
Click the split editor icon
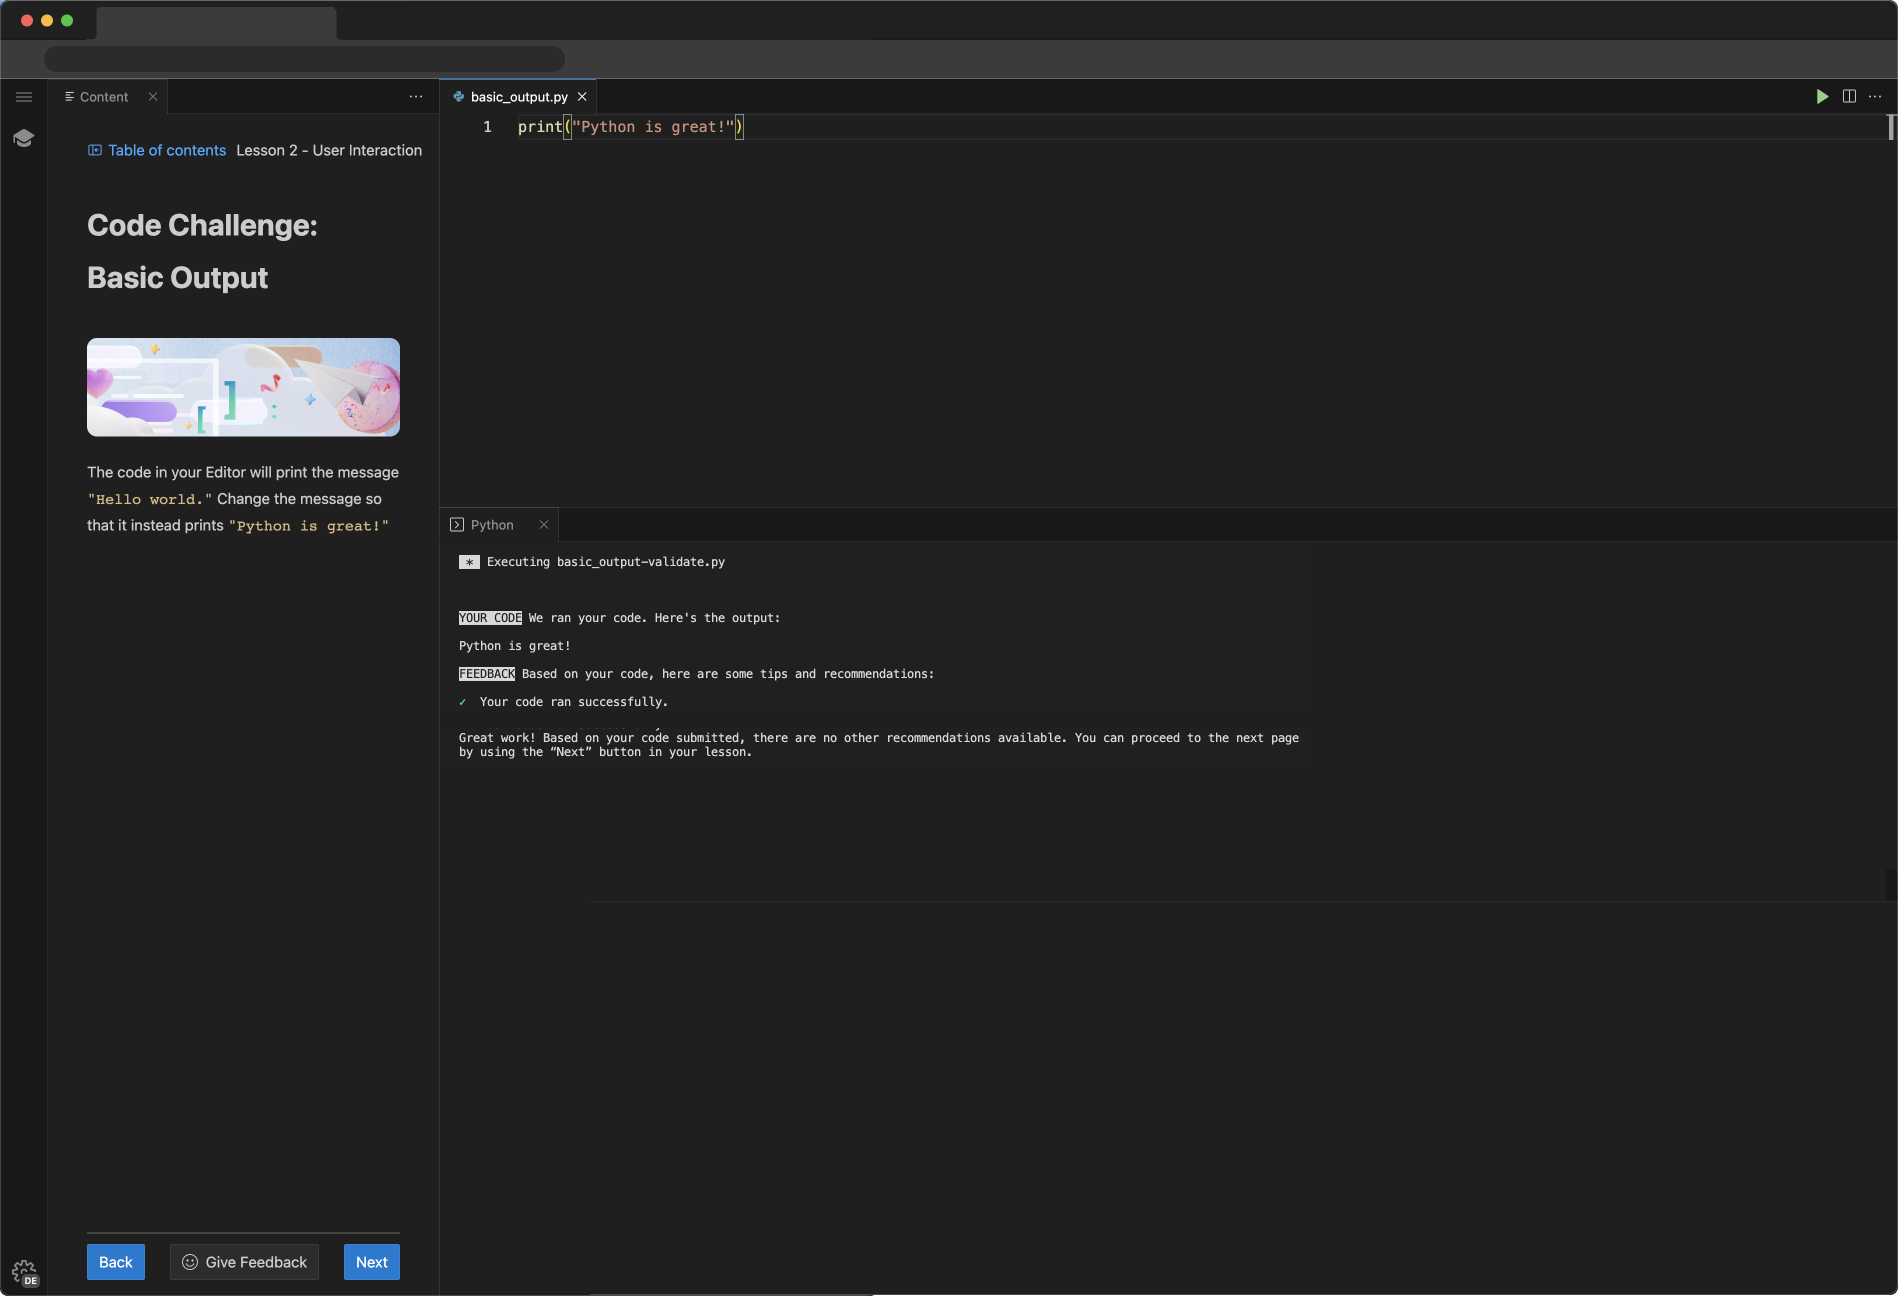coord(1849,97)
